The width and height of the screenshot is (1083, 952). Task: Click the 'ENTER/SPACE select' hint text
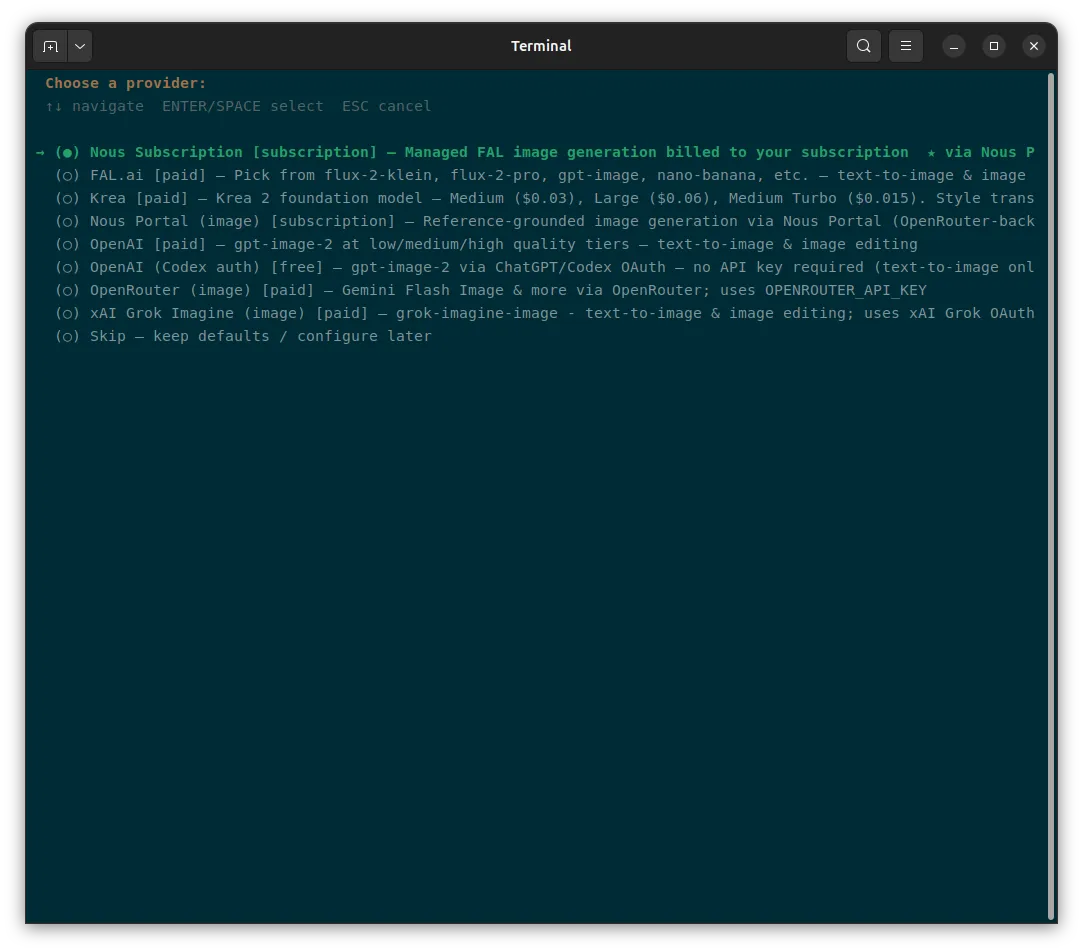tap(242, 106)
